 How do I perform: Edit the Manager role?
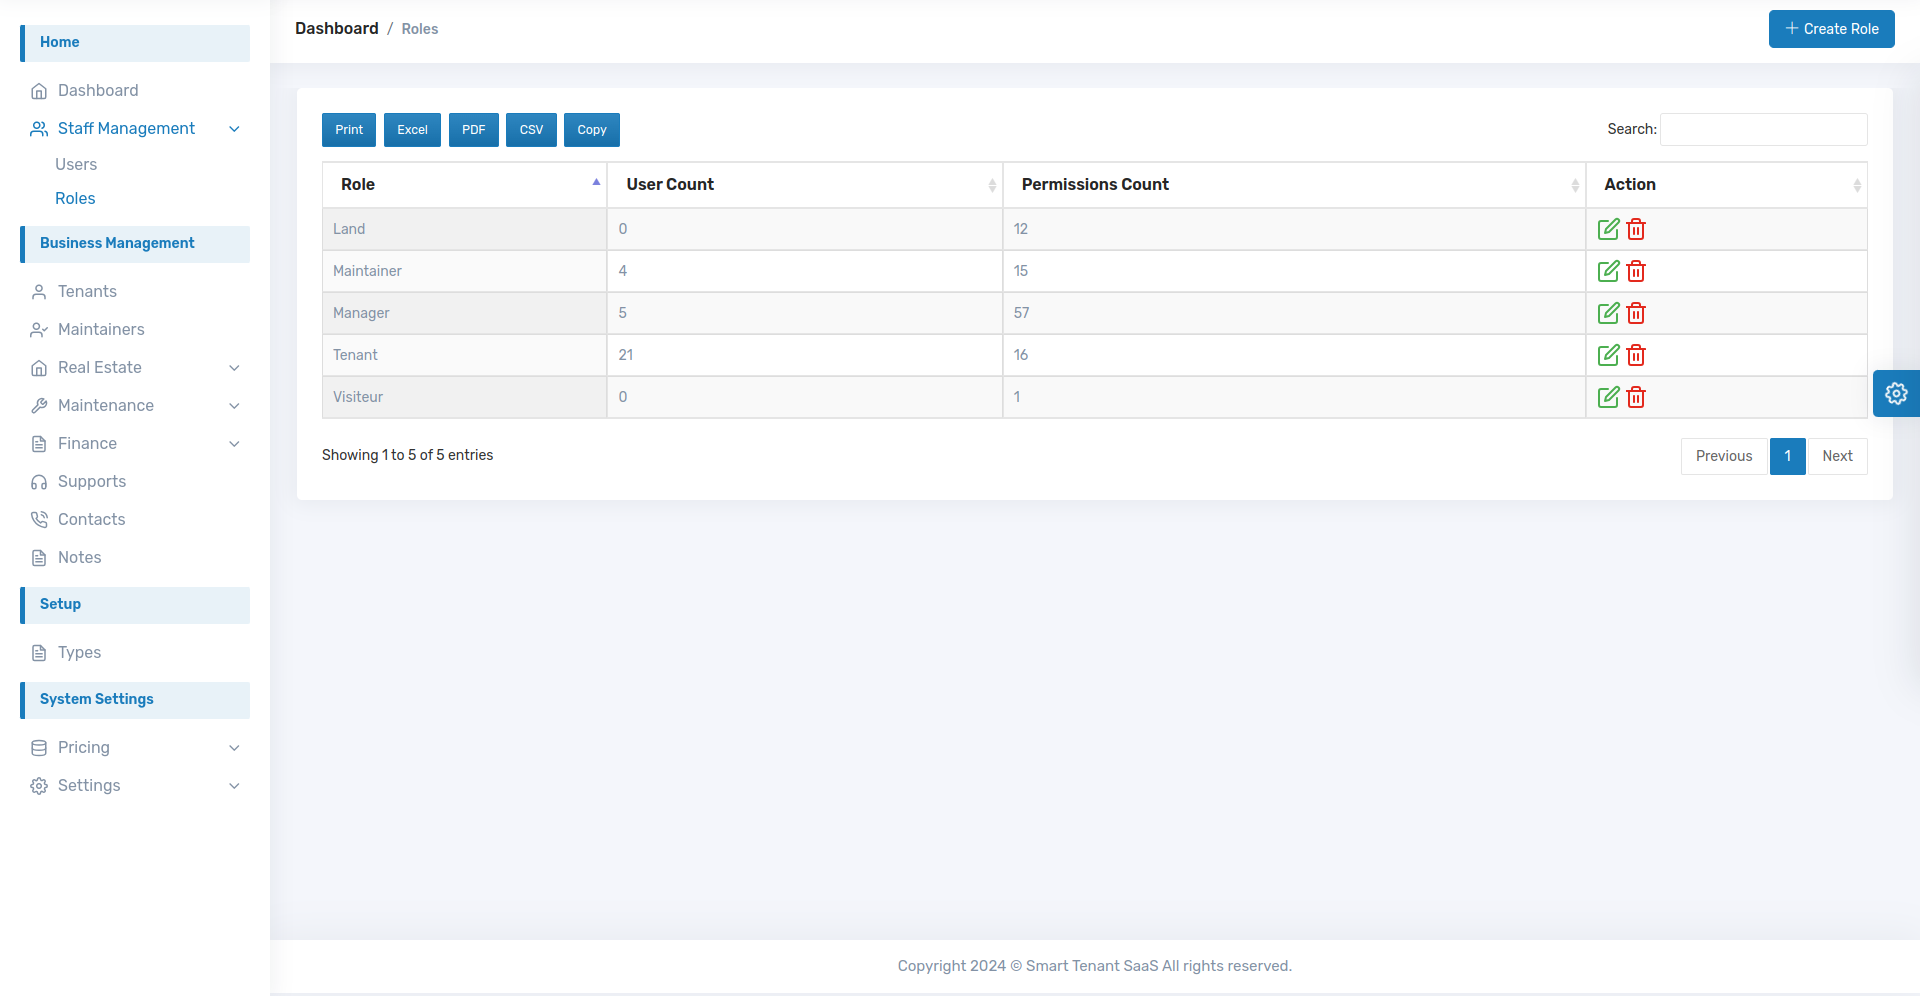(x=1608, y=313)
